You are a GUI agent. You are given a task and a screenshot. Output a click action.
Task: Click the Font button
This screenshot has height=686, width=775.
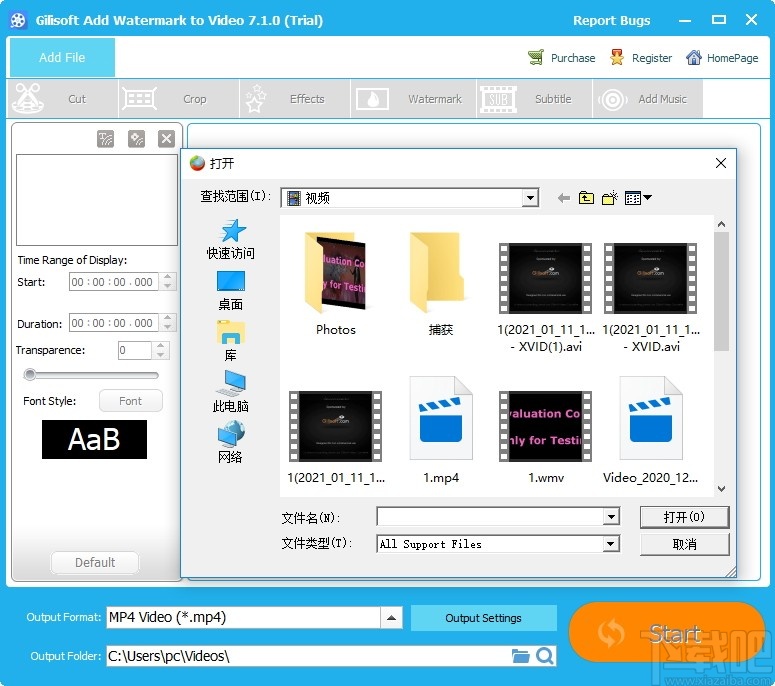(130, 401)
